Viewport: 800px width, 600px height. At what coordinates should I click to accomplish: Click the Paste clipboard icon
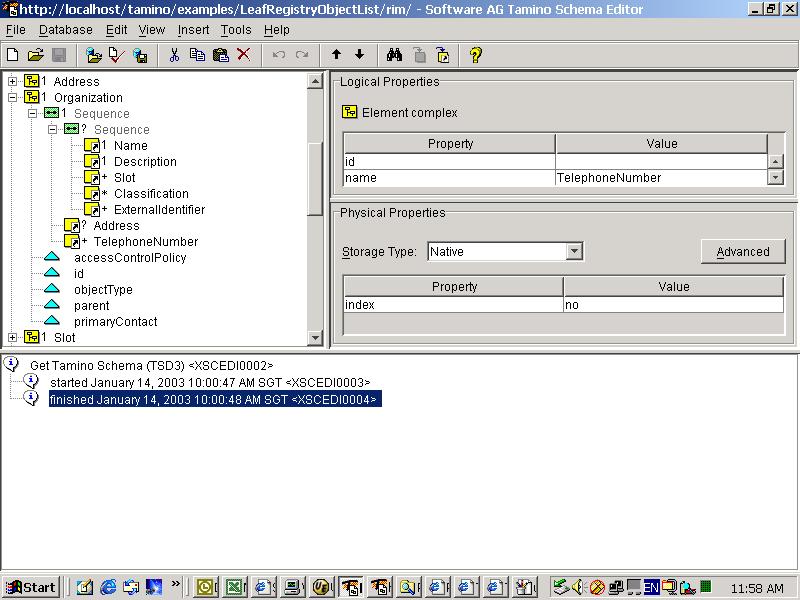220,55
